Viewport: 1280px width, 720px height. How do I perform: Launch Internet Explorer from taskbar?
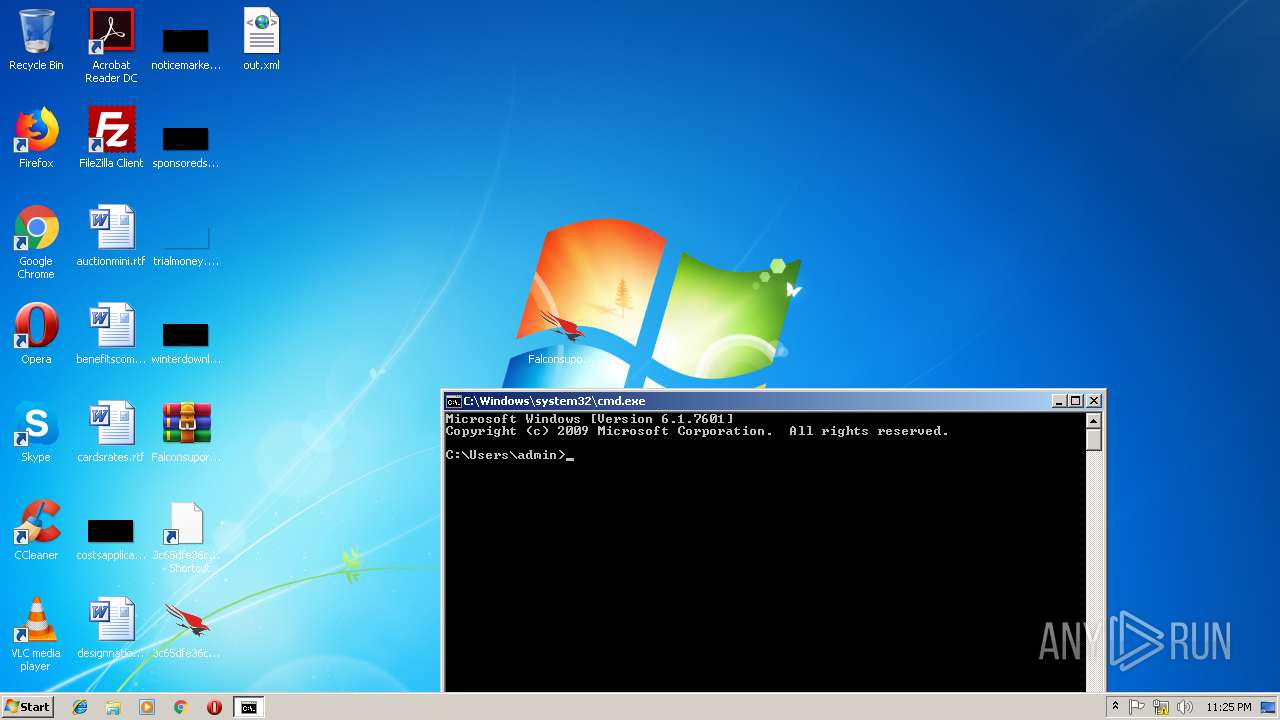pos(80,707)
